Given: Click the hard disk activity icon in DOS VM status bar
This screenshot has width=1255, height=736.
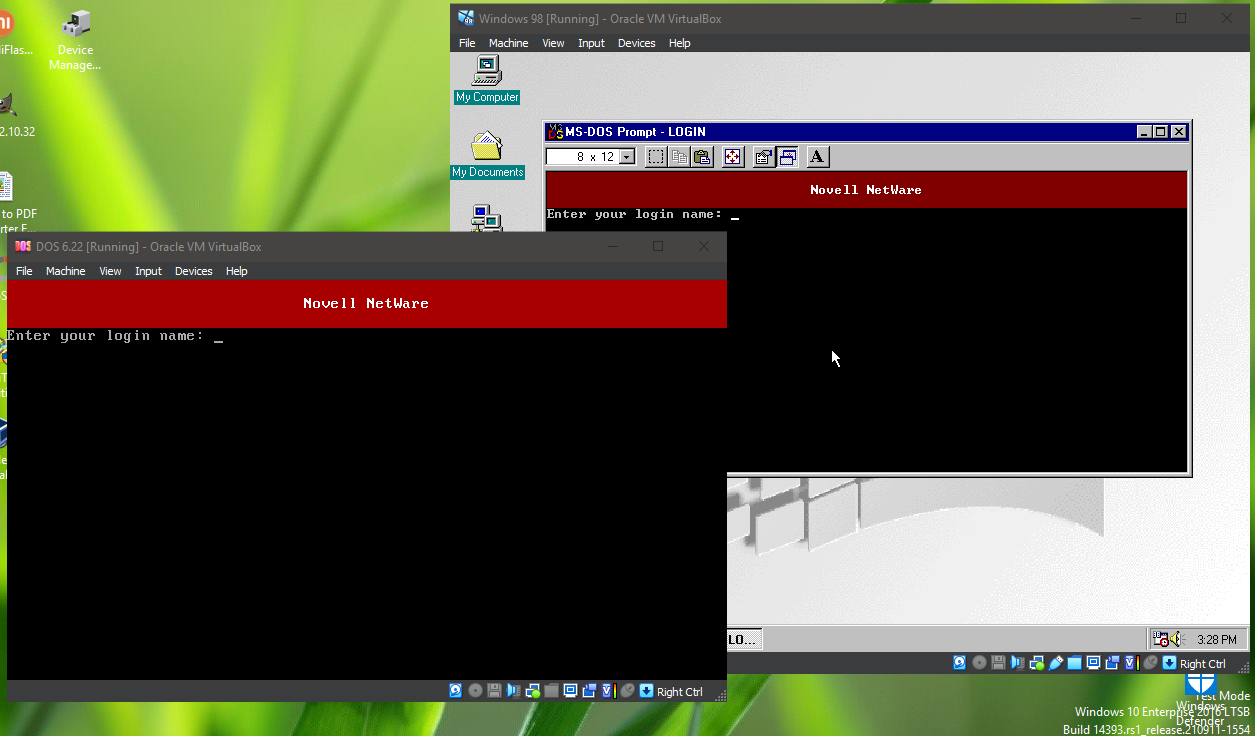Looking at the screenshot, I should click(x=455, y=690).
